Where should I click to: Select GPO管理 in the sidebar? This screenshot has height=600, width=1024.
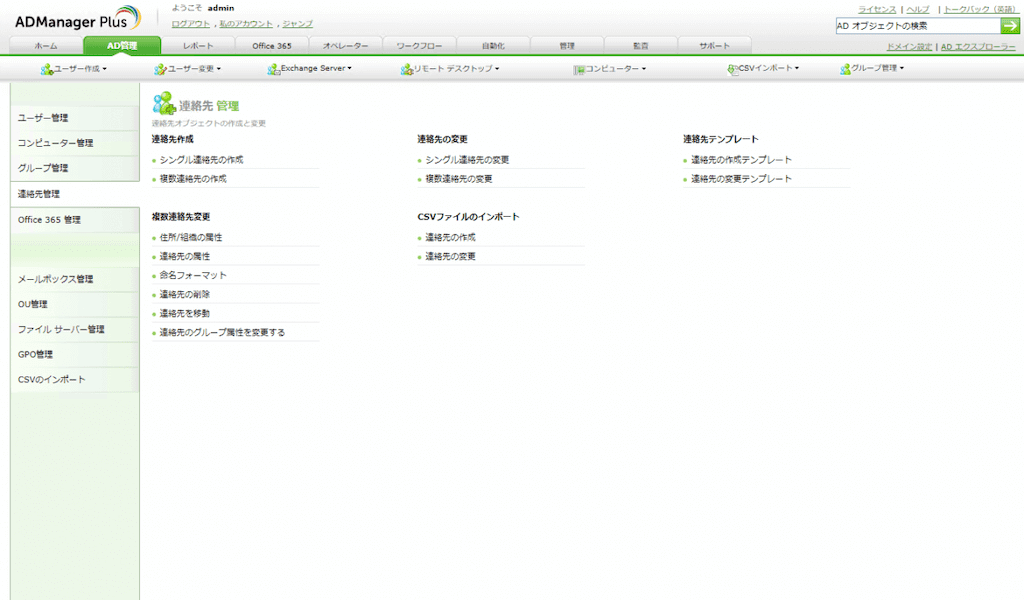74,355
